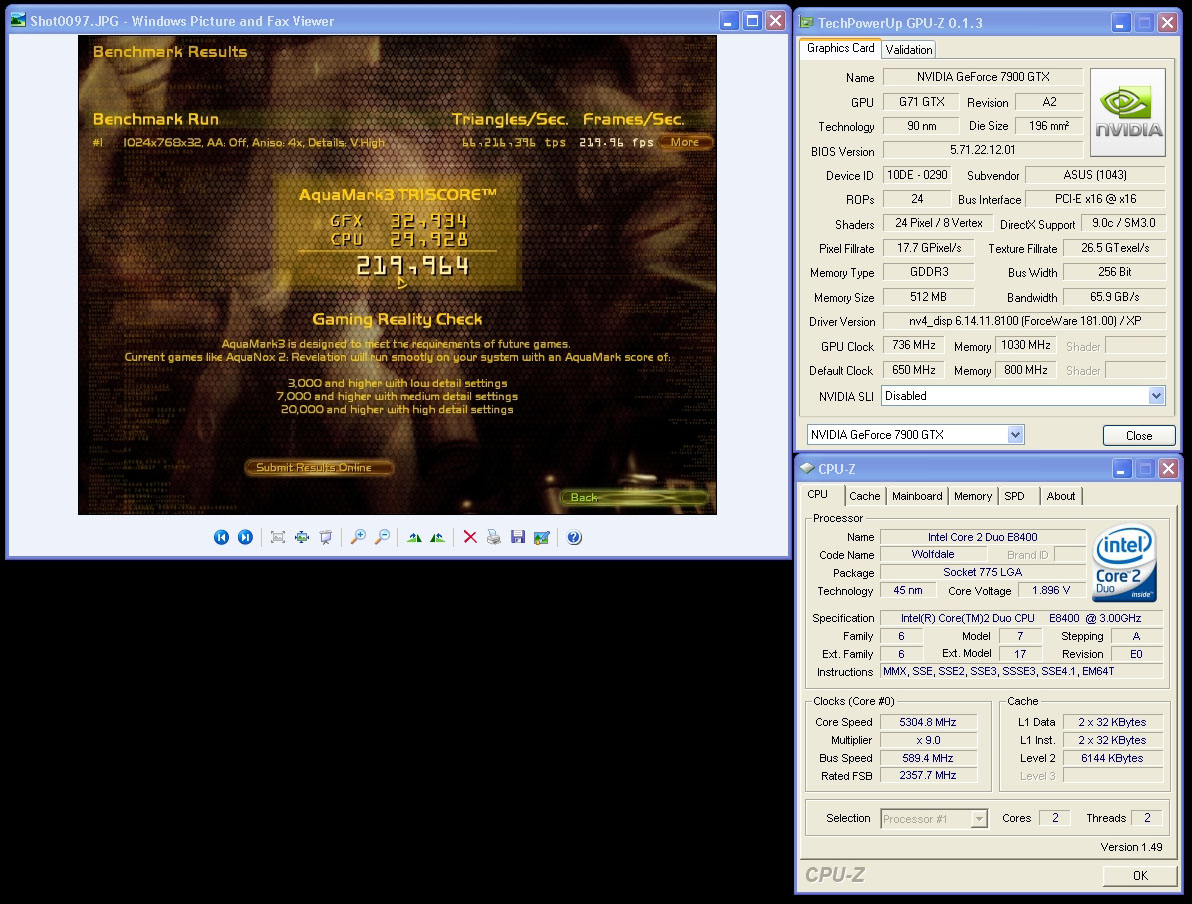
Task: Click the NVIDIA logo in GPU-Z
Action: [x=1128, y=113]
